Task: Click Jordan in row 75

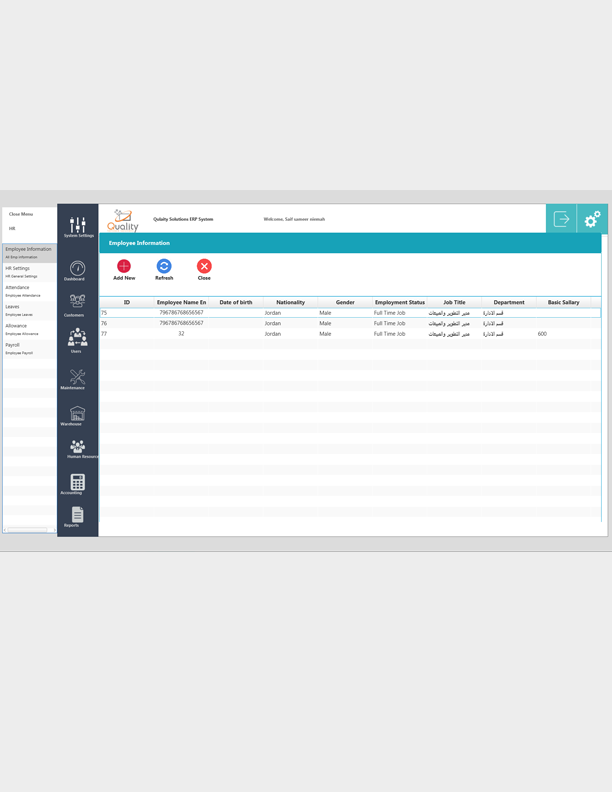Action: pyautogui.click(x=273, y=313)
